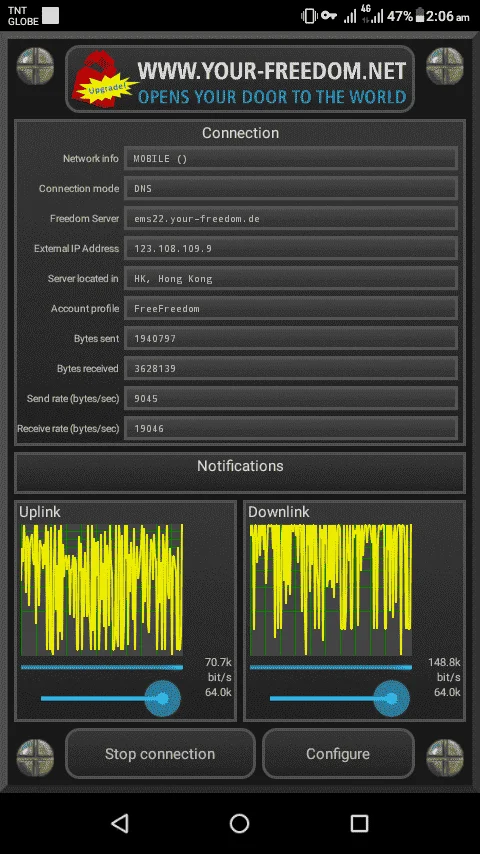Tap the Receive rate value 19046

pos(290,429)
